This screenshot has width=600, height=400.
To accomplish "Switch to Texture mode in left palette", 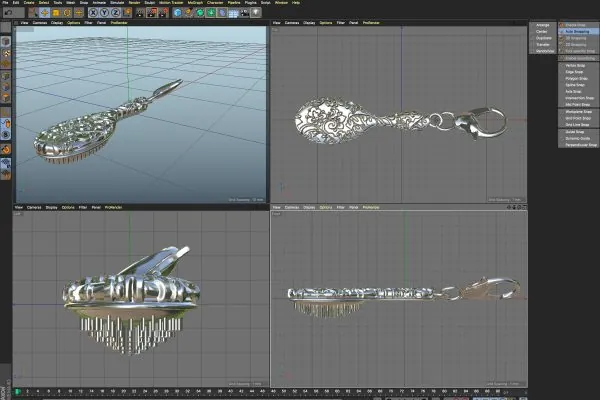I will coord(6,53).
